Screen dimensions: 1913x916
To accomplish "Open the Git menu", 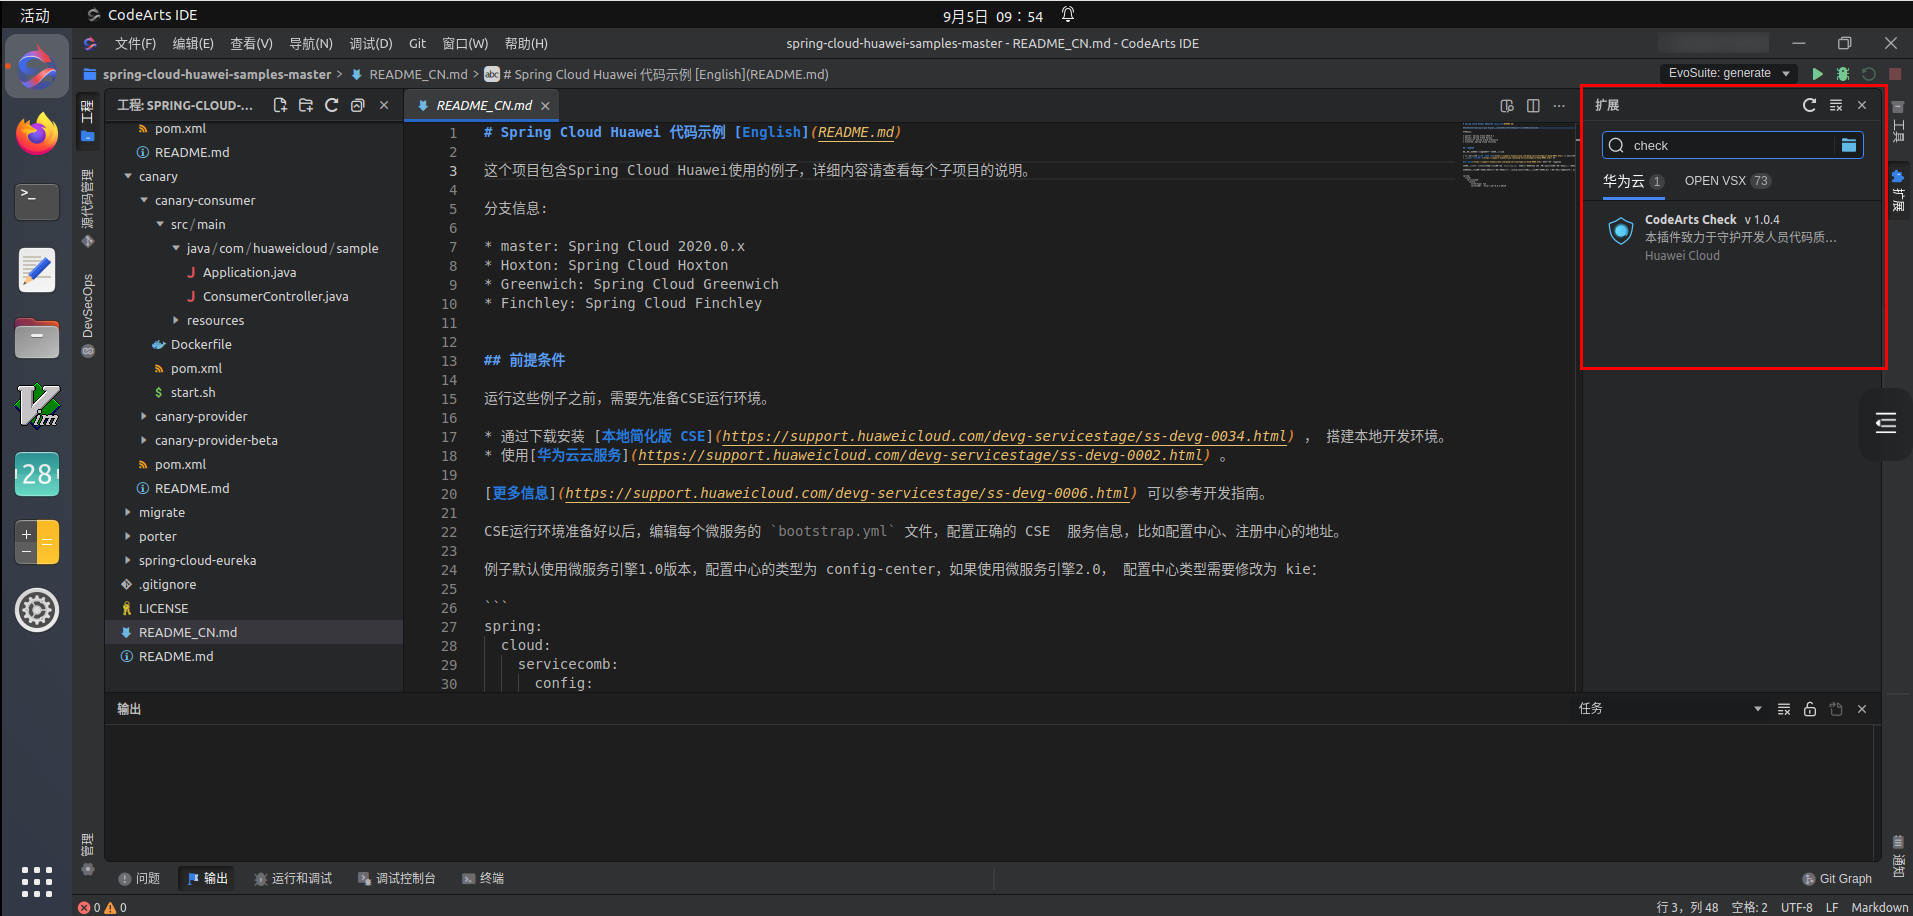I will click(417, 44).
